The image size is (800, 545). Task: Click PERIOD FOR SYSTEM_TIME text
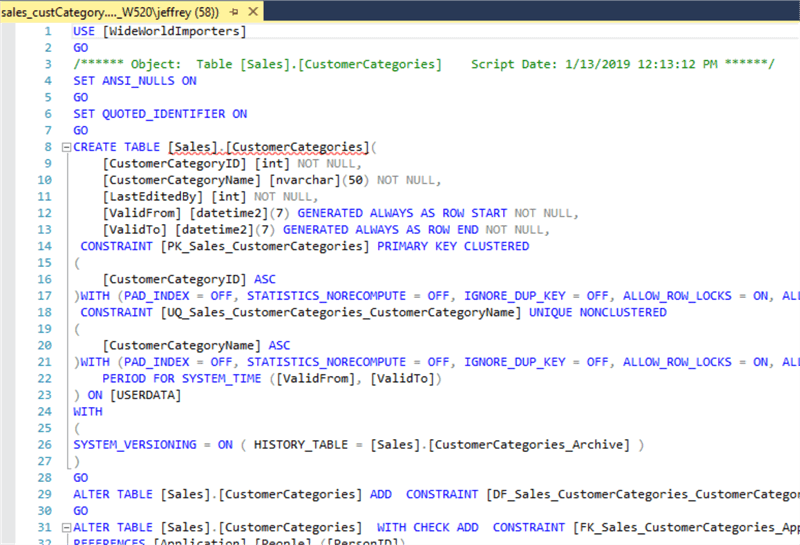coord(182,379)
